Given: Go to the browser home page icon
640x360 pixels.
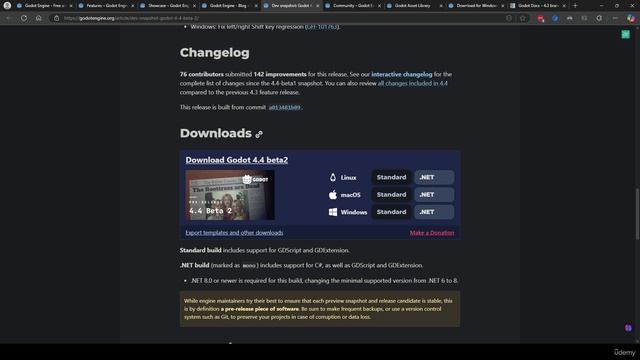Looking at the screenshot, I should click(x=38, y=18).
